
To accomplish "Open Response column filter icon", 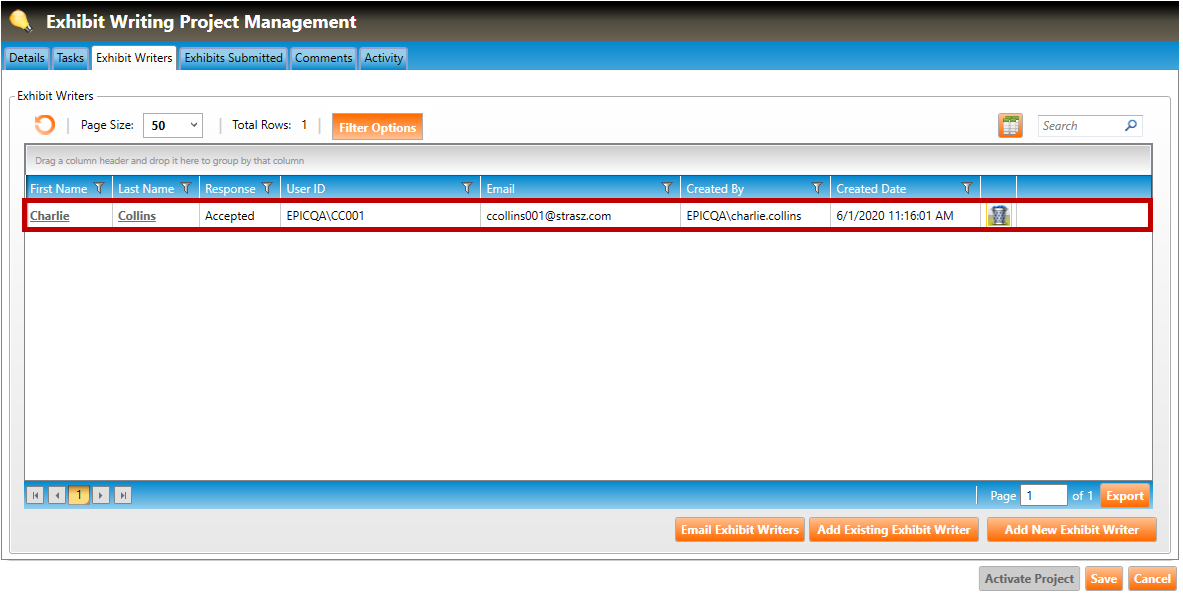I will pyautogui.click(x=267, y=188).
